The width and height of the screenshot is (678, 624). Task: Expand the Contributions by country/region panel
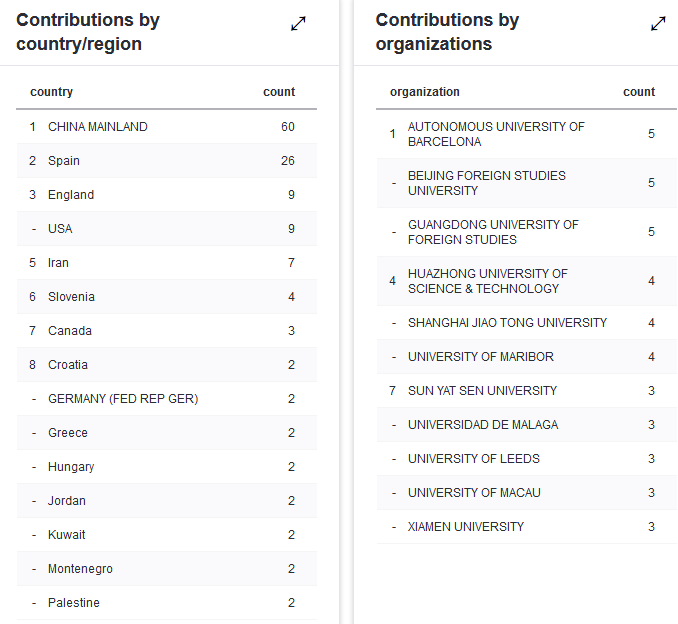[298, 24]
